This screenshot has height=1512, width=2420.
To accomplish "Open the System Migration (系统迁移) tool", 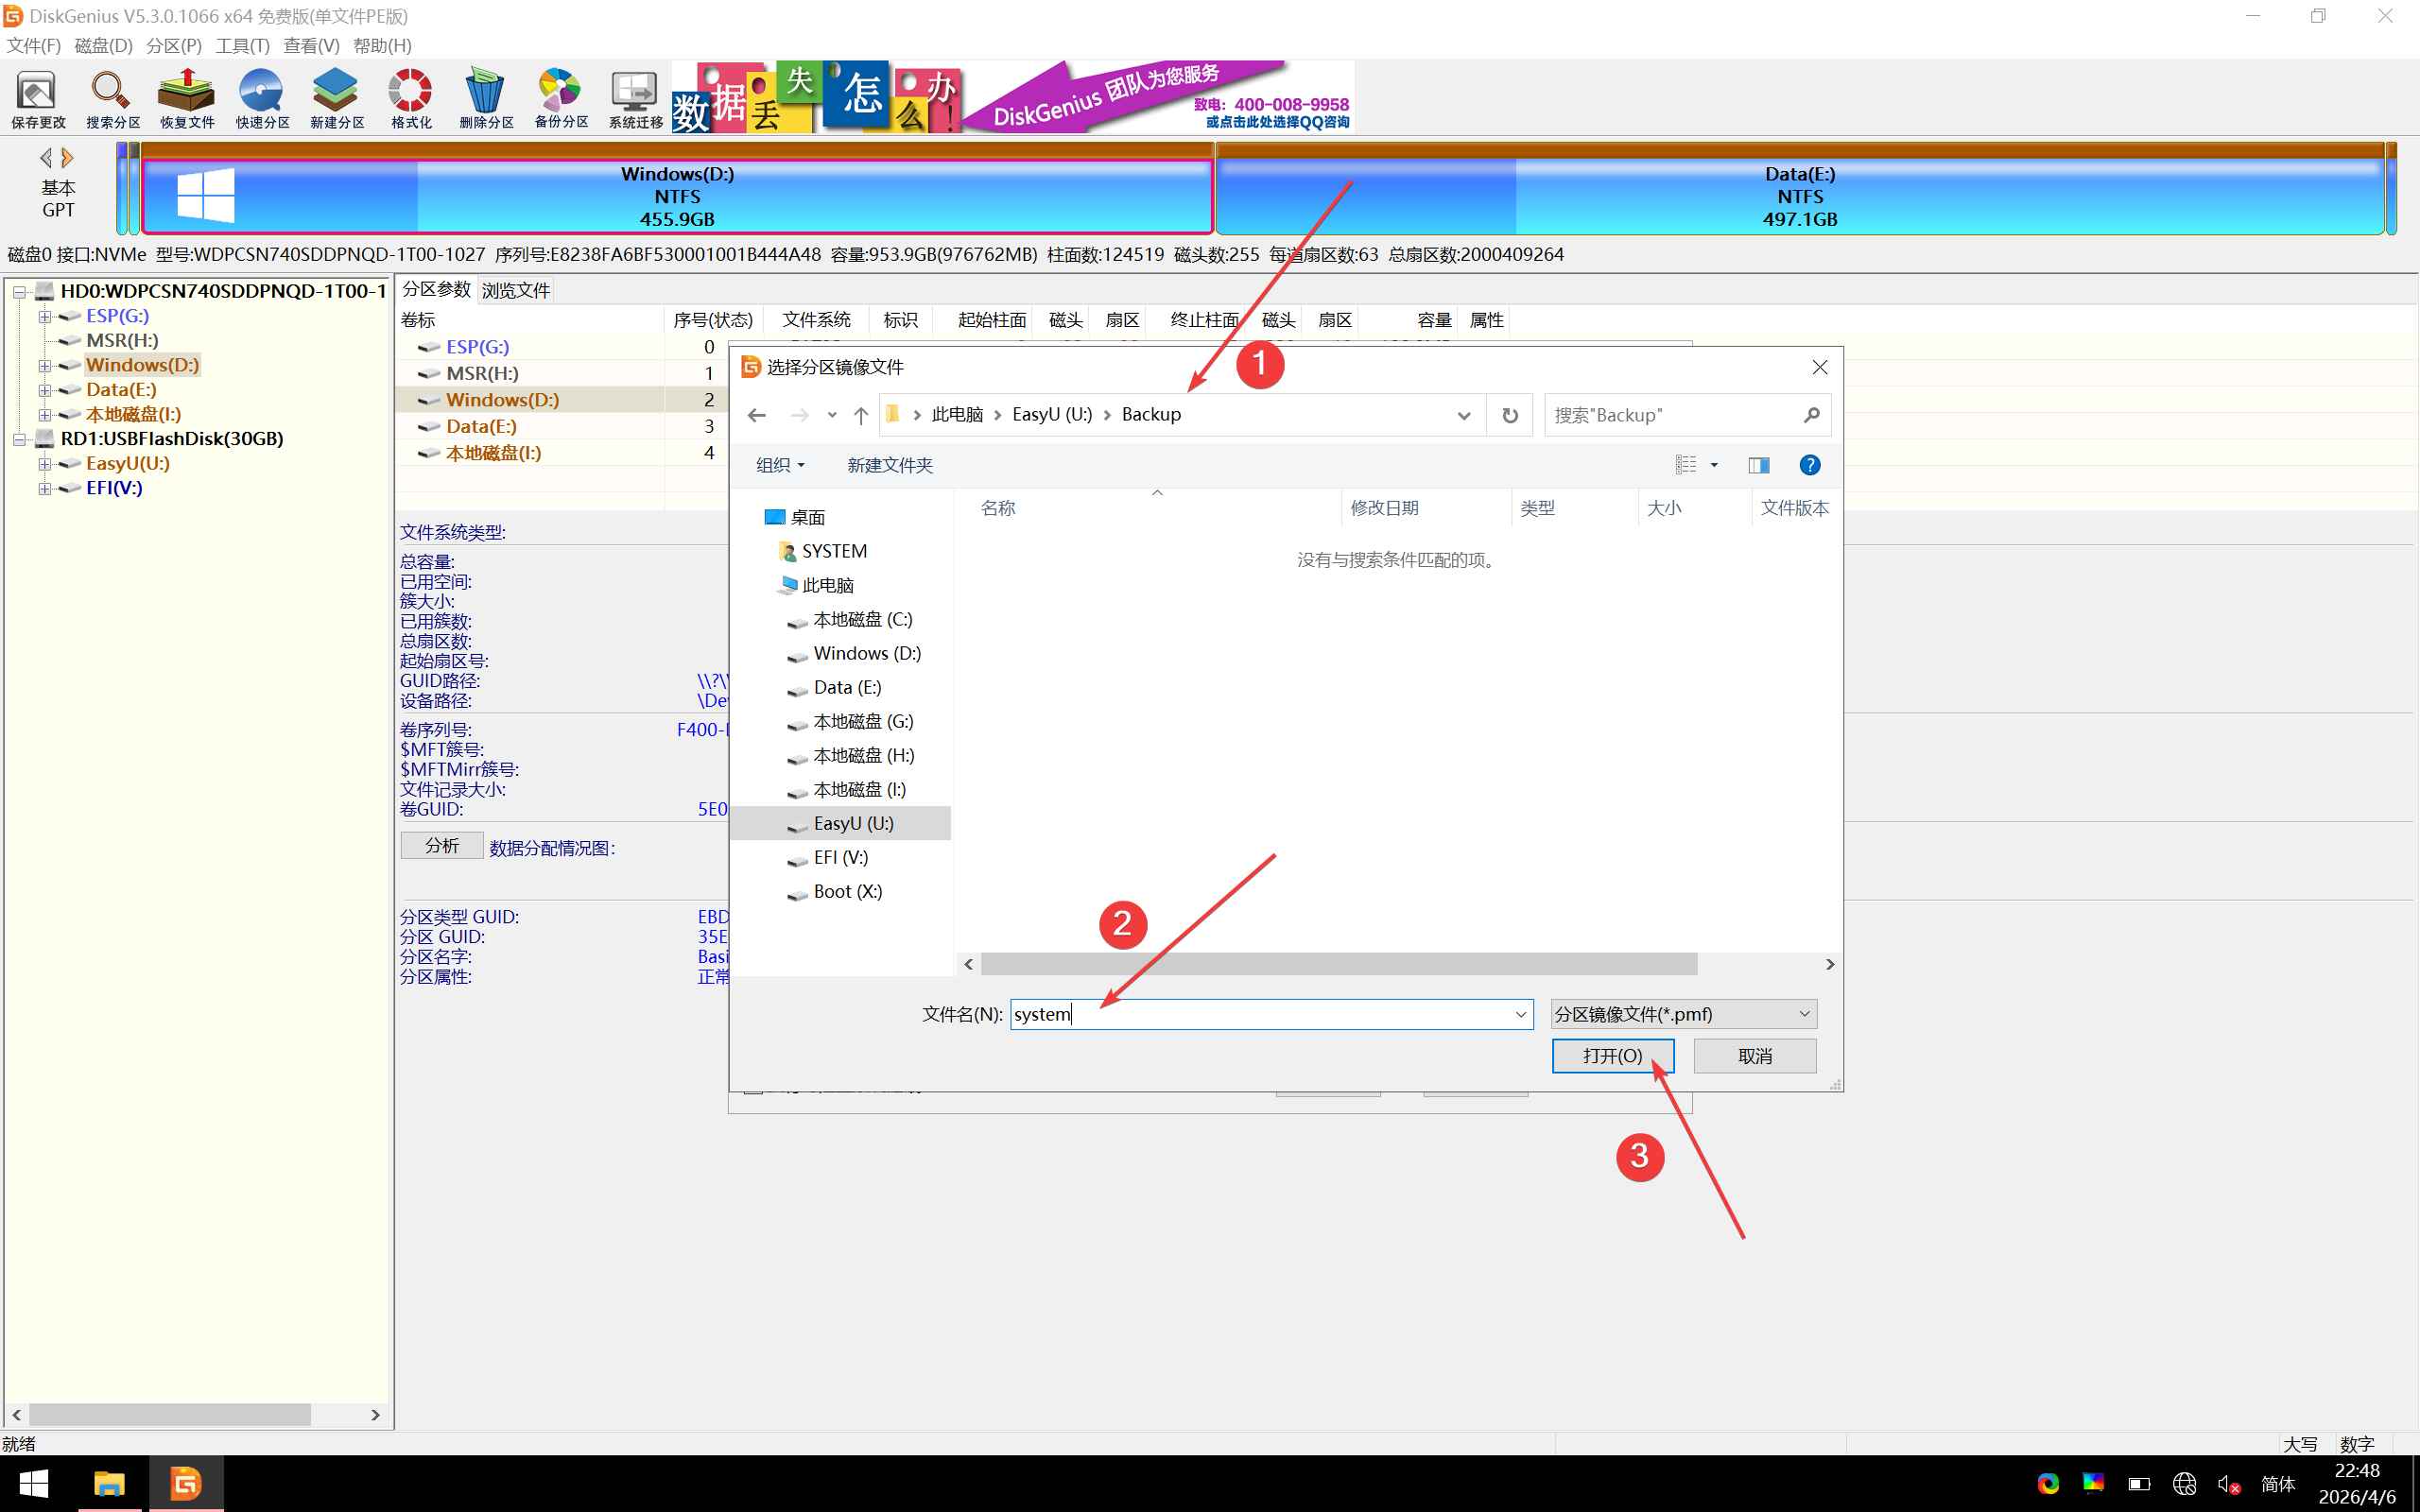I will (x=636, y=98).
